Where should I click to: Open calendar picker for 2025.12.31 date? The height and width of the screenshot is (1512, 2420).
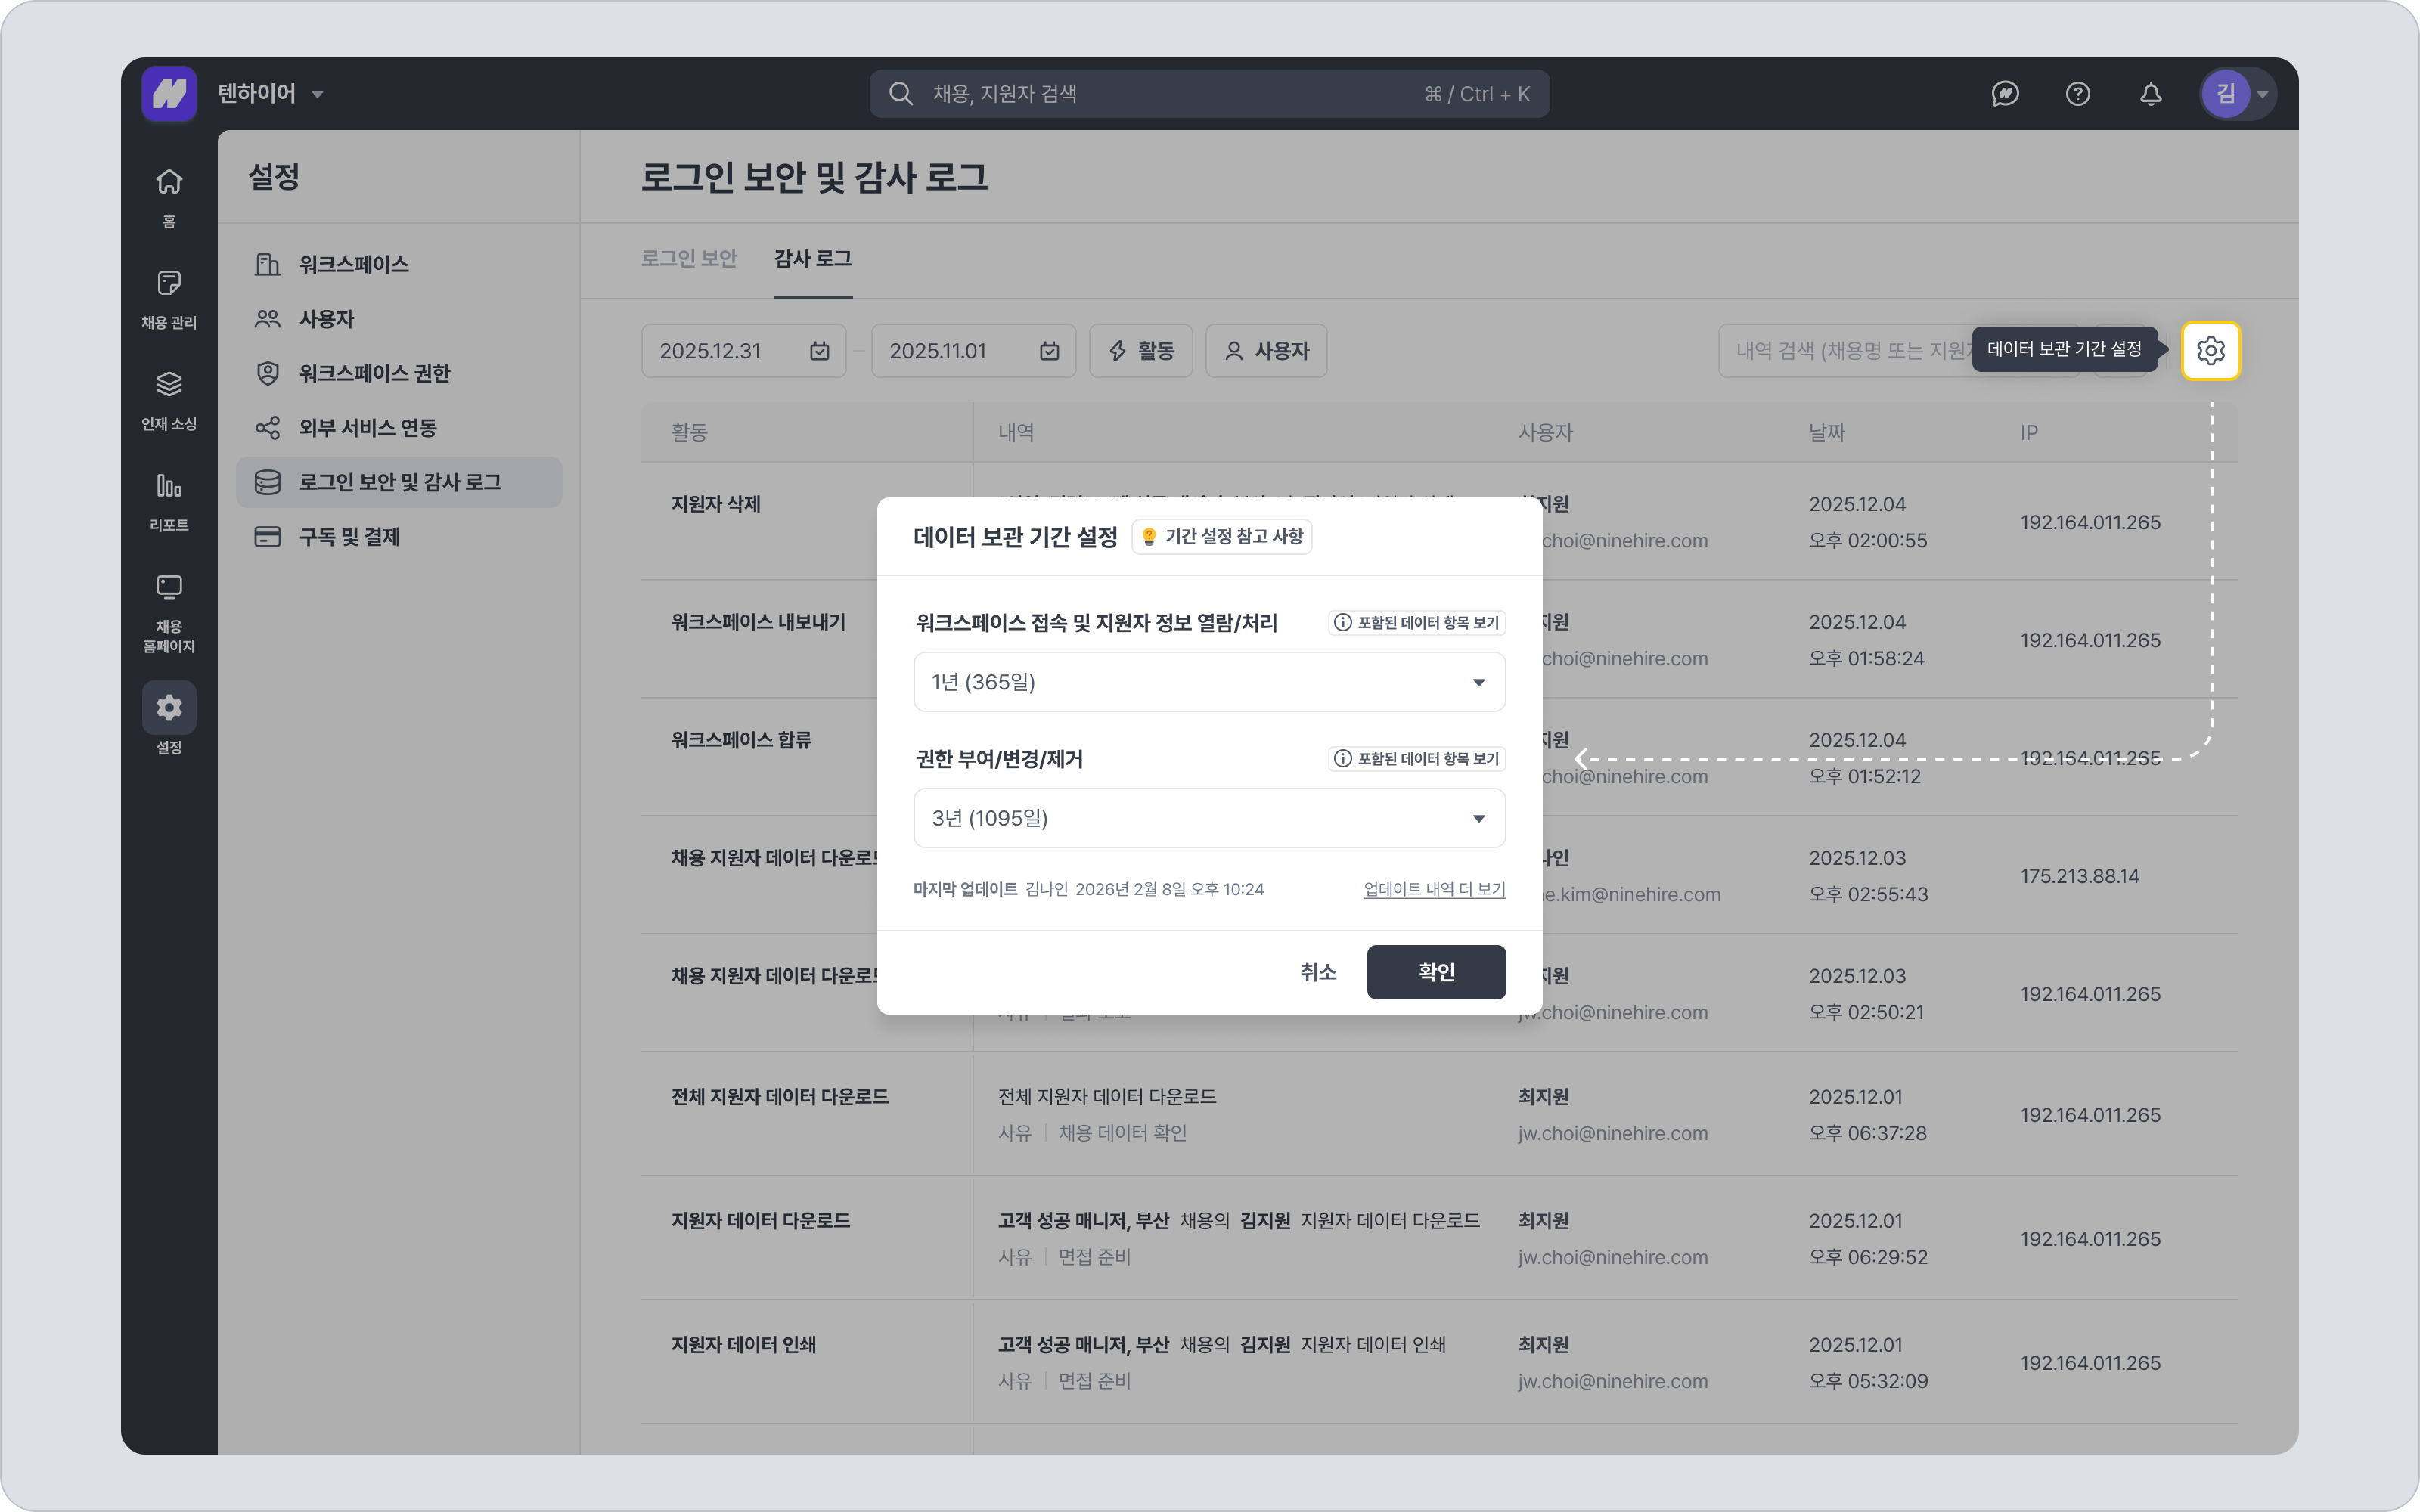(x=819, y=351)
